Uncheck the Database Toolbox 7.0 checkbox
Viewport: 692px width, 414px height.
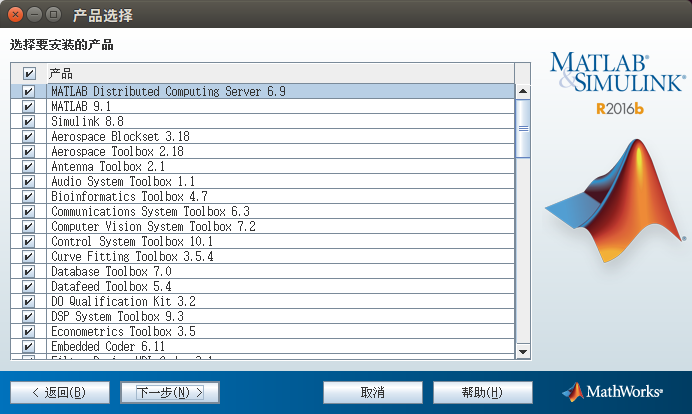click(x=28, y=271)
